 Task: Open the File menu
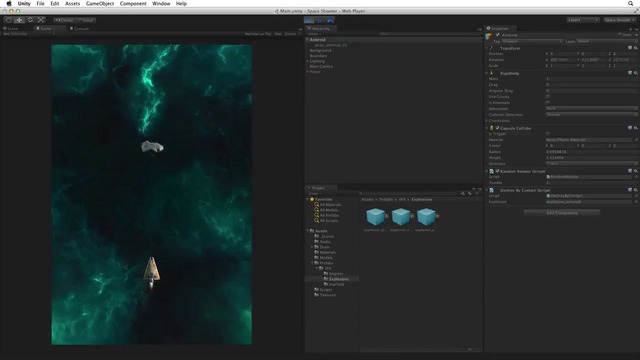pos(40,3)
